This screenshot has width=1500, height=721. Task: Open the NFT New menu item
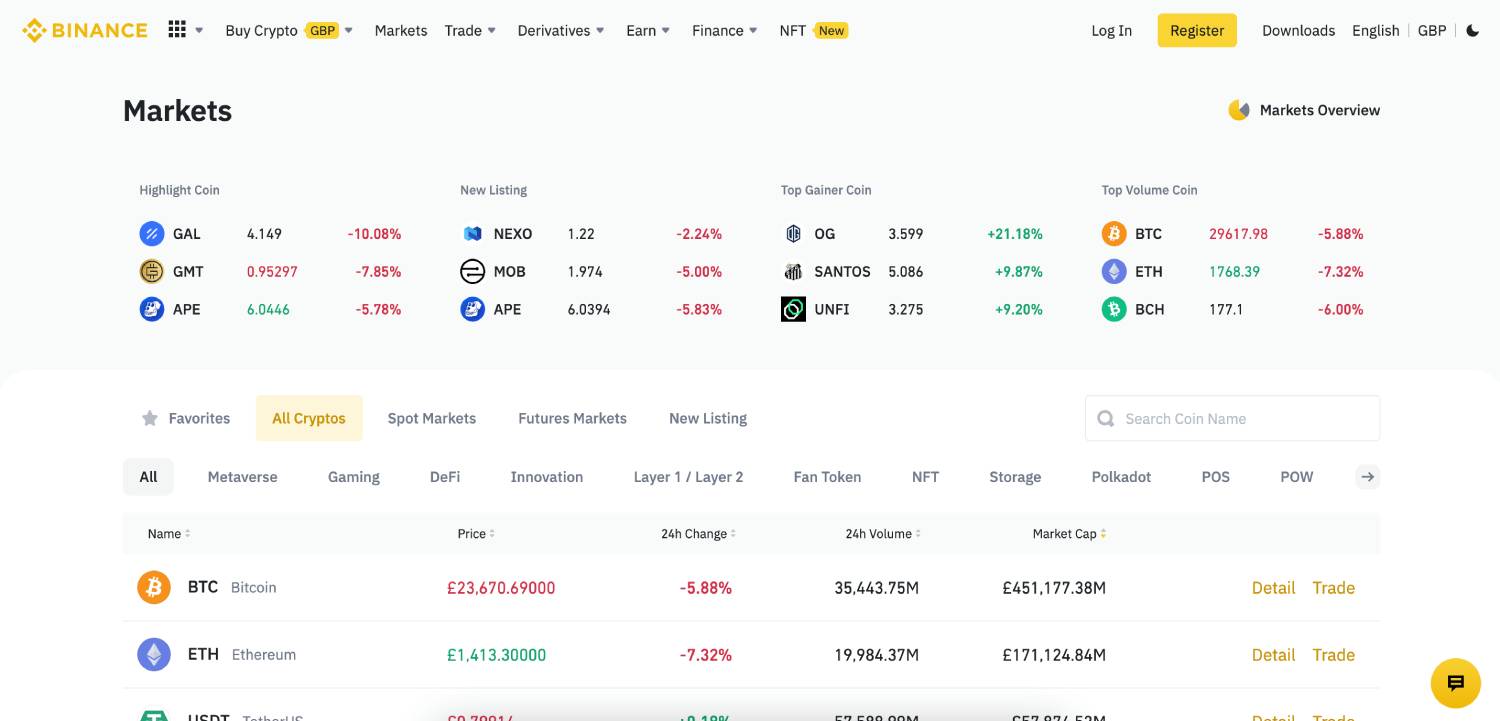[x=813, y=30]
